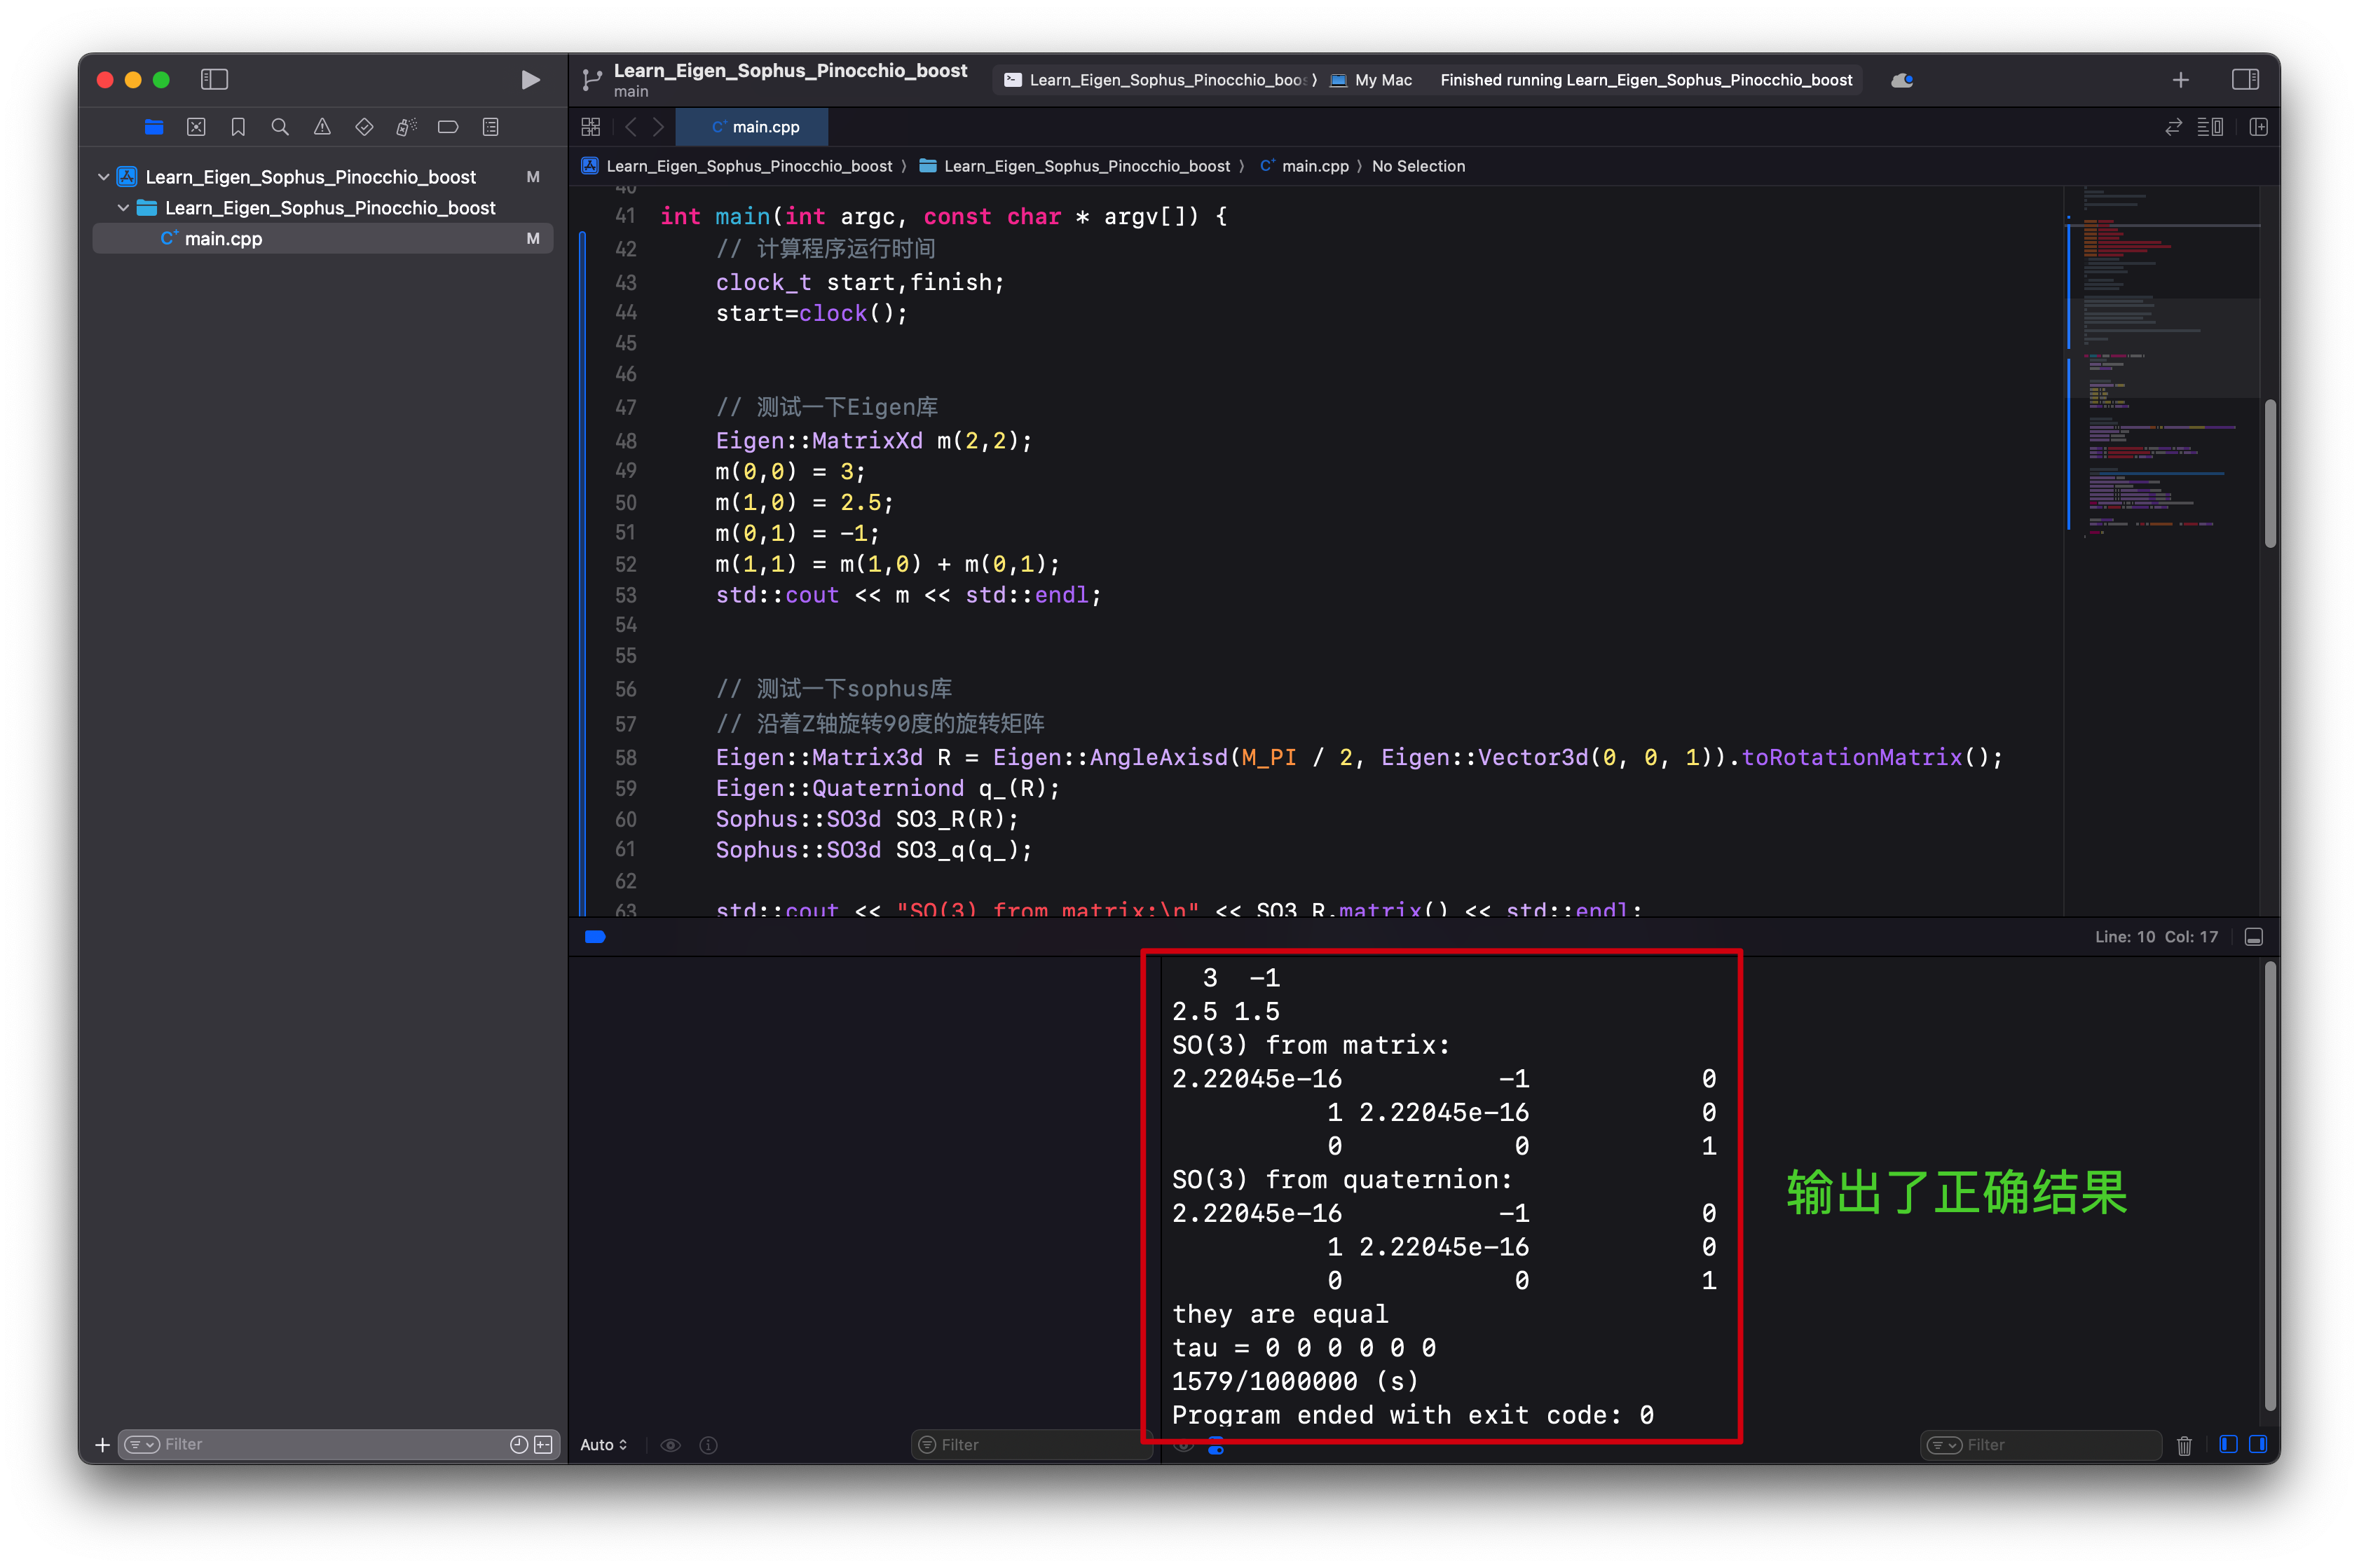Image resolution: width=2359 pixels, height=1568 pixels.
Task: Open the Test navigator diamond icon
Action: tap(364, 127)
